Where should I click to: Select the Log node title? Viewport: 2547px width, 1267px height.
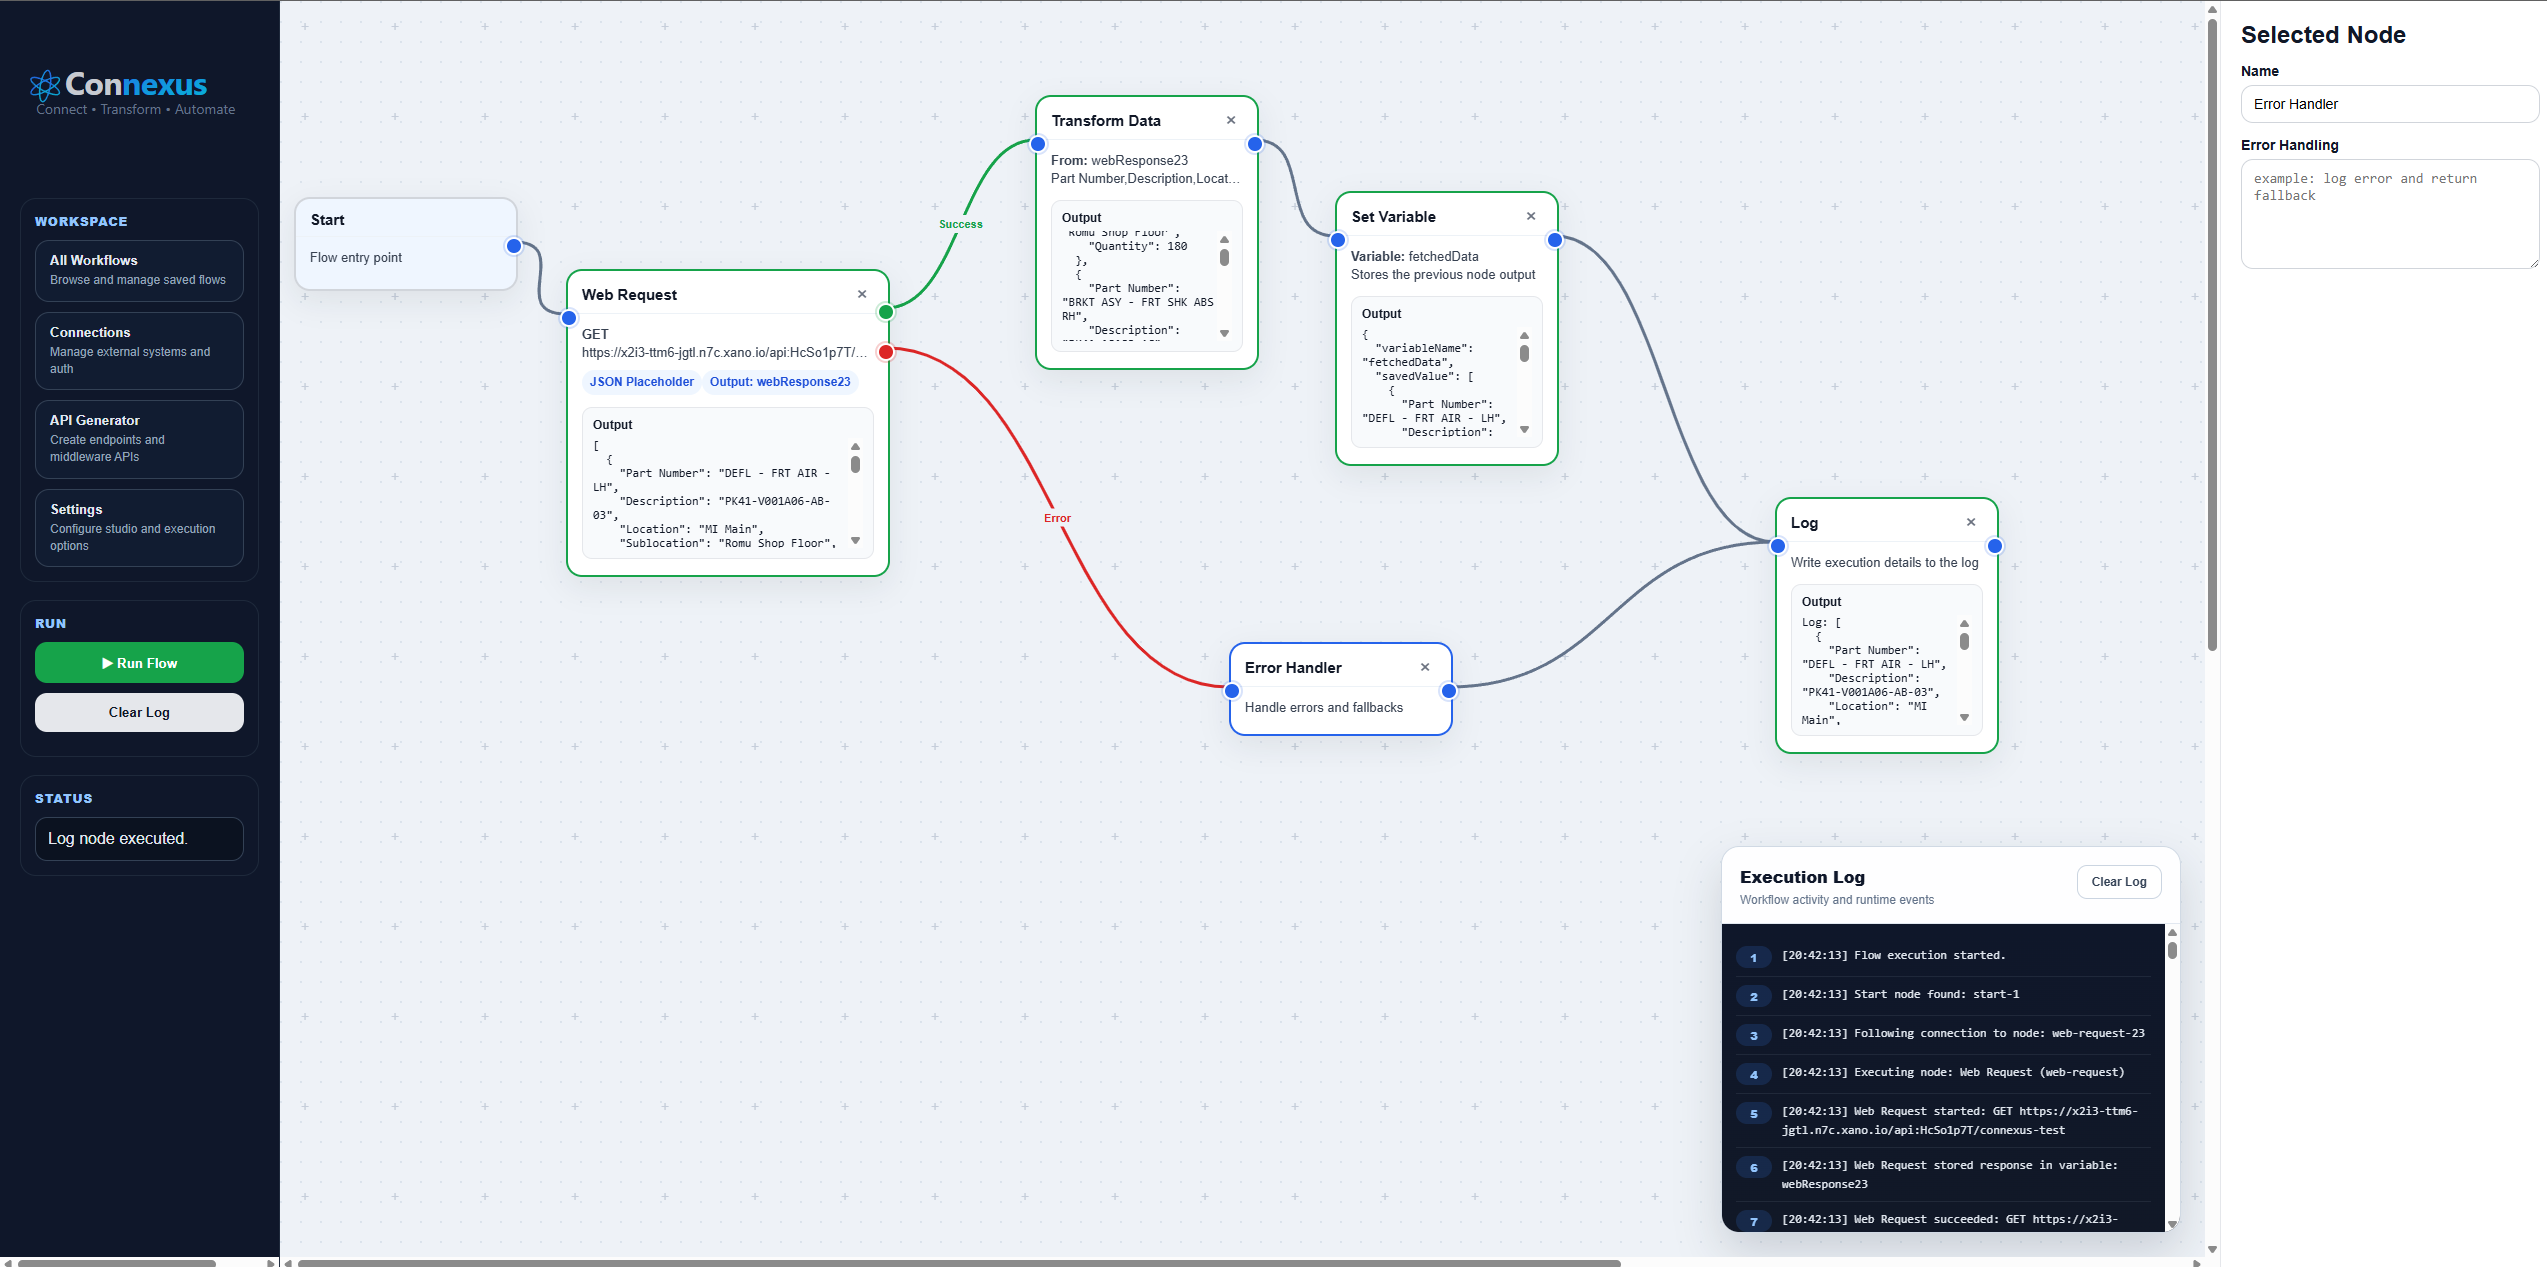tap(1804, 523)
